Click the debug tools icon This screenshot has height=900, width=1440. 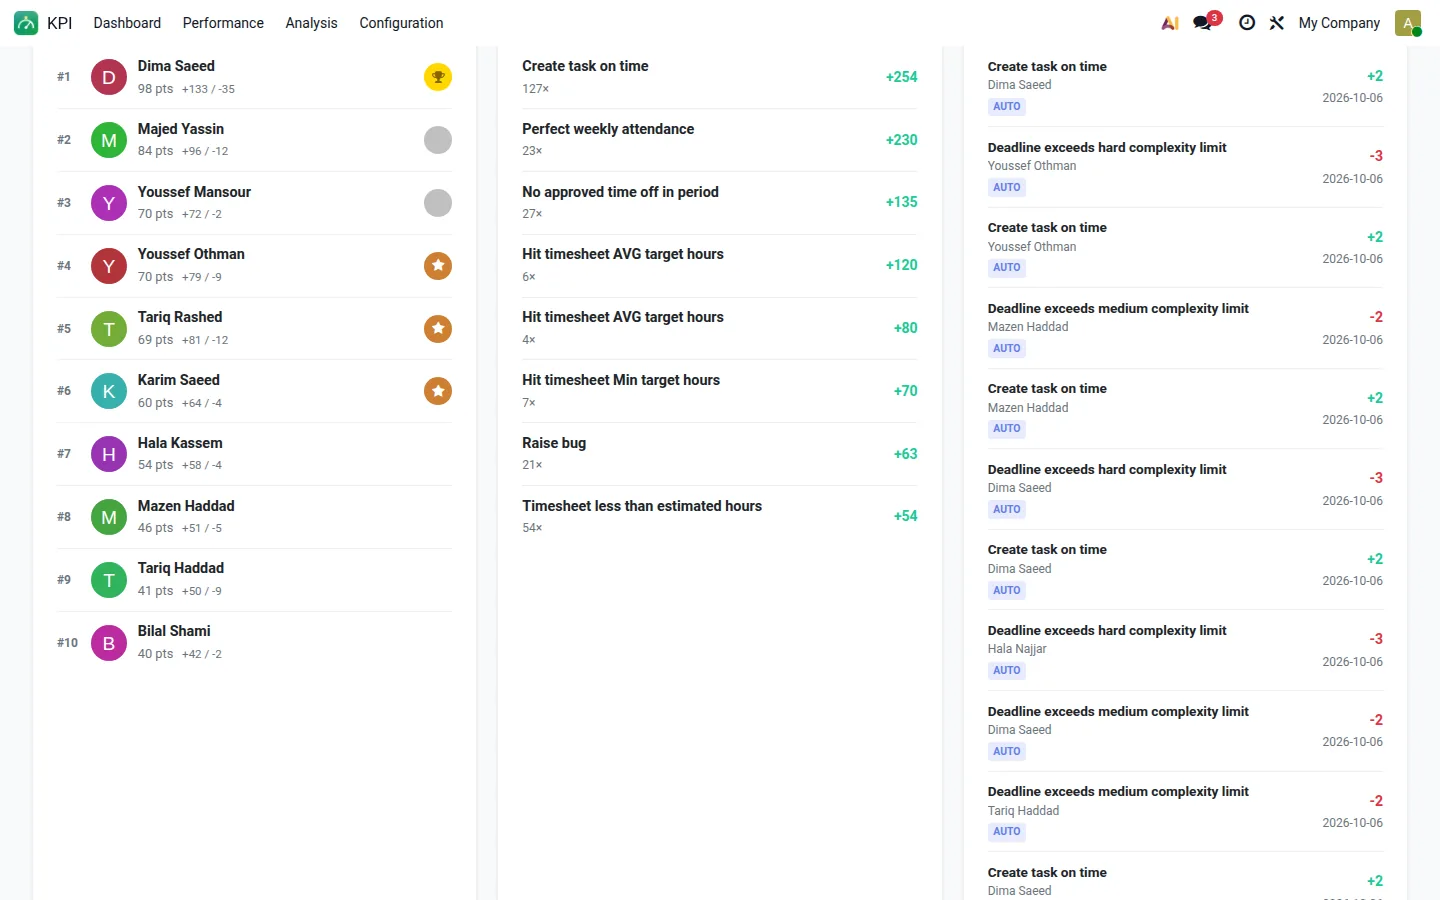click(1277, 23)
